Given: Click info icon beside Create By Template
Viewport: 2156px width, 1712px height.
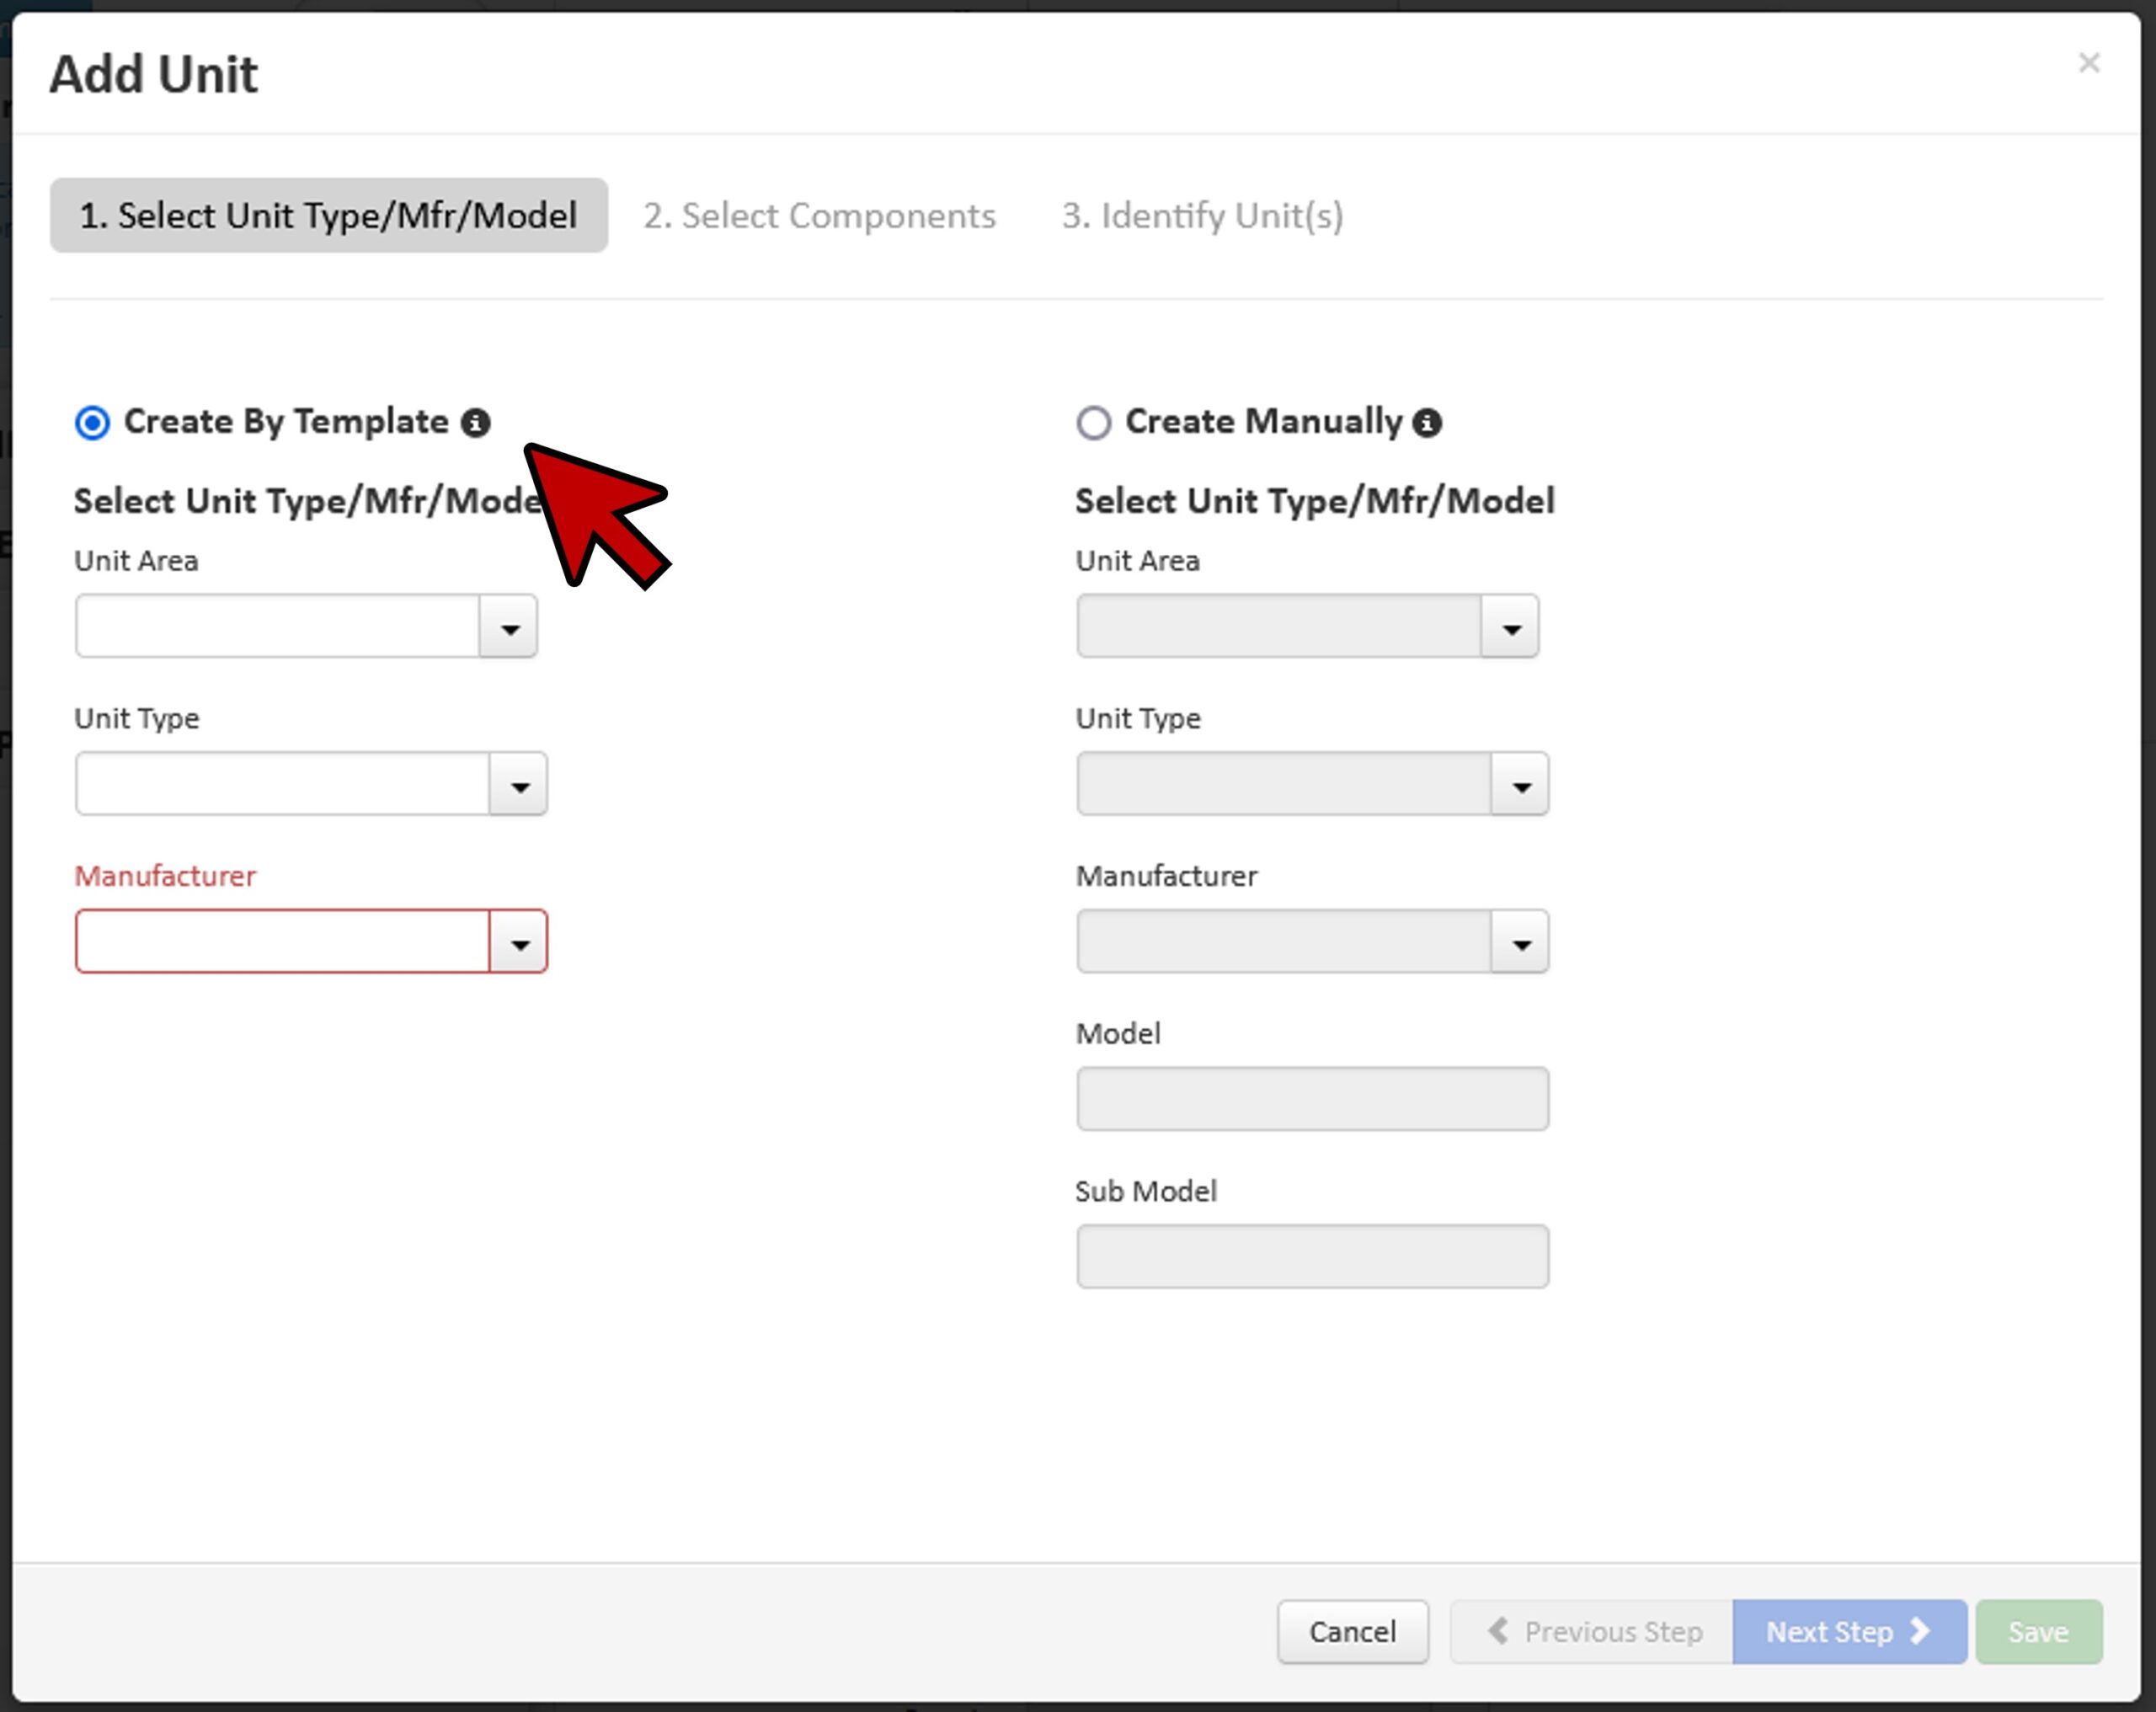Looking at the screenshot, I should (x=475, y=423).
